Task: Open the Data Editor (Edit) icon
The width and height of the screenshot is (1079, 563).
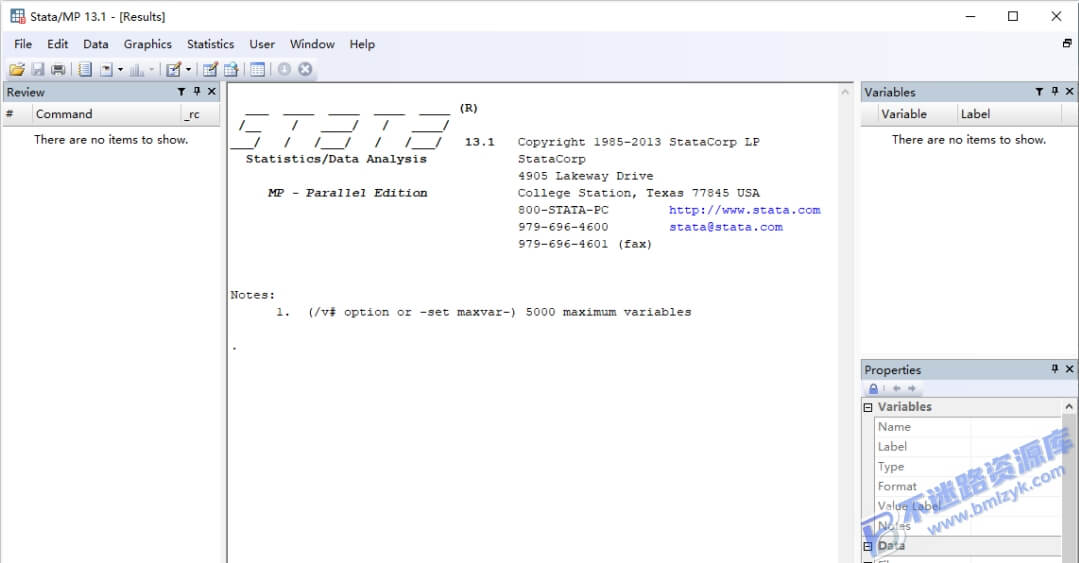Action: [x=211, y=70]
